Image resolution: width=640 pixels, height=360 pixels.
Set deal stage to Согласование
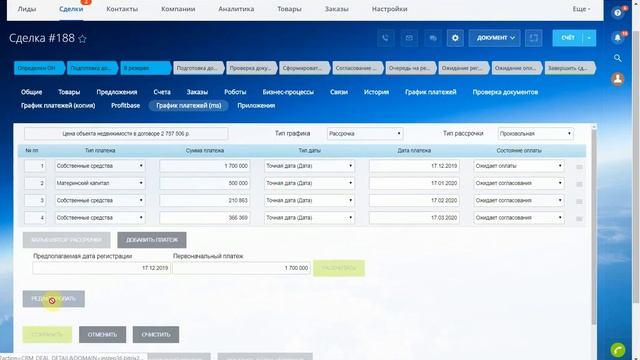(358, 68)
